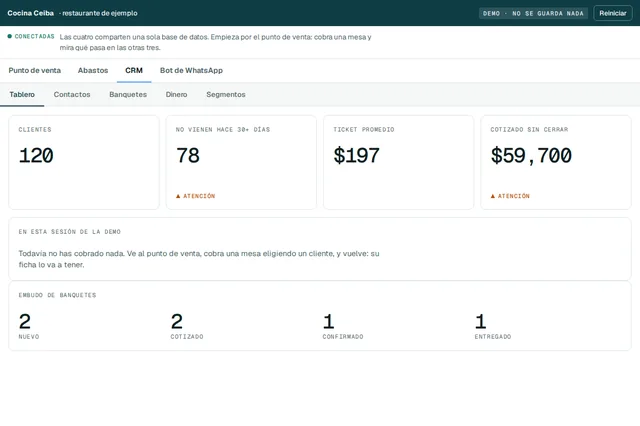This screenshot has height=426, width=640.
Task: Click the 'Todavía no has cobrado nada' message
Action: coord(199,259)
